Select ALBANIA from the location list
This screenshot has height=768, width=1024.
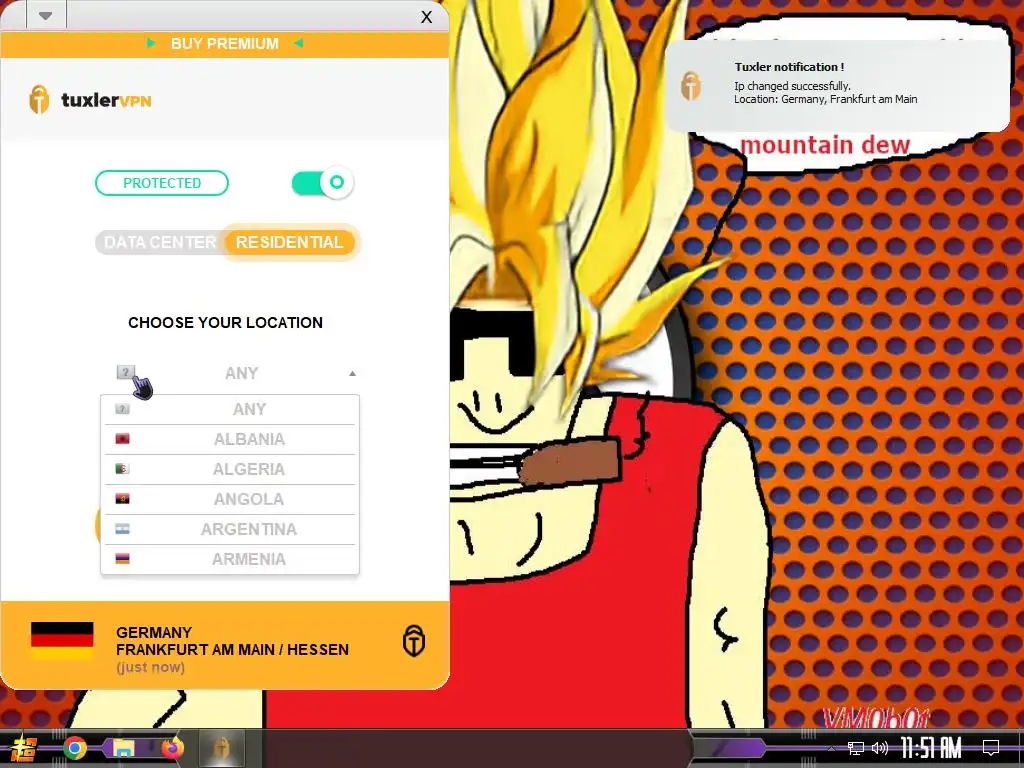230,440
